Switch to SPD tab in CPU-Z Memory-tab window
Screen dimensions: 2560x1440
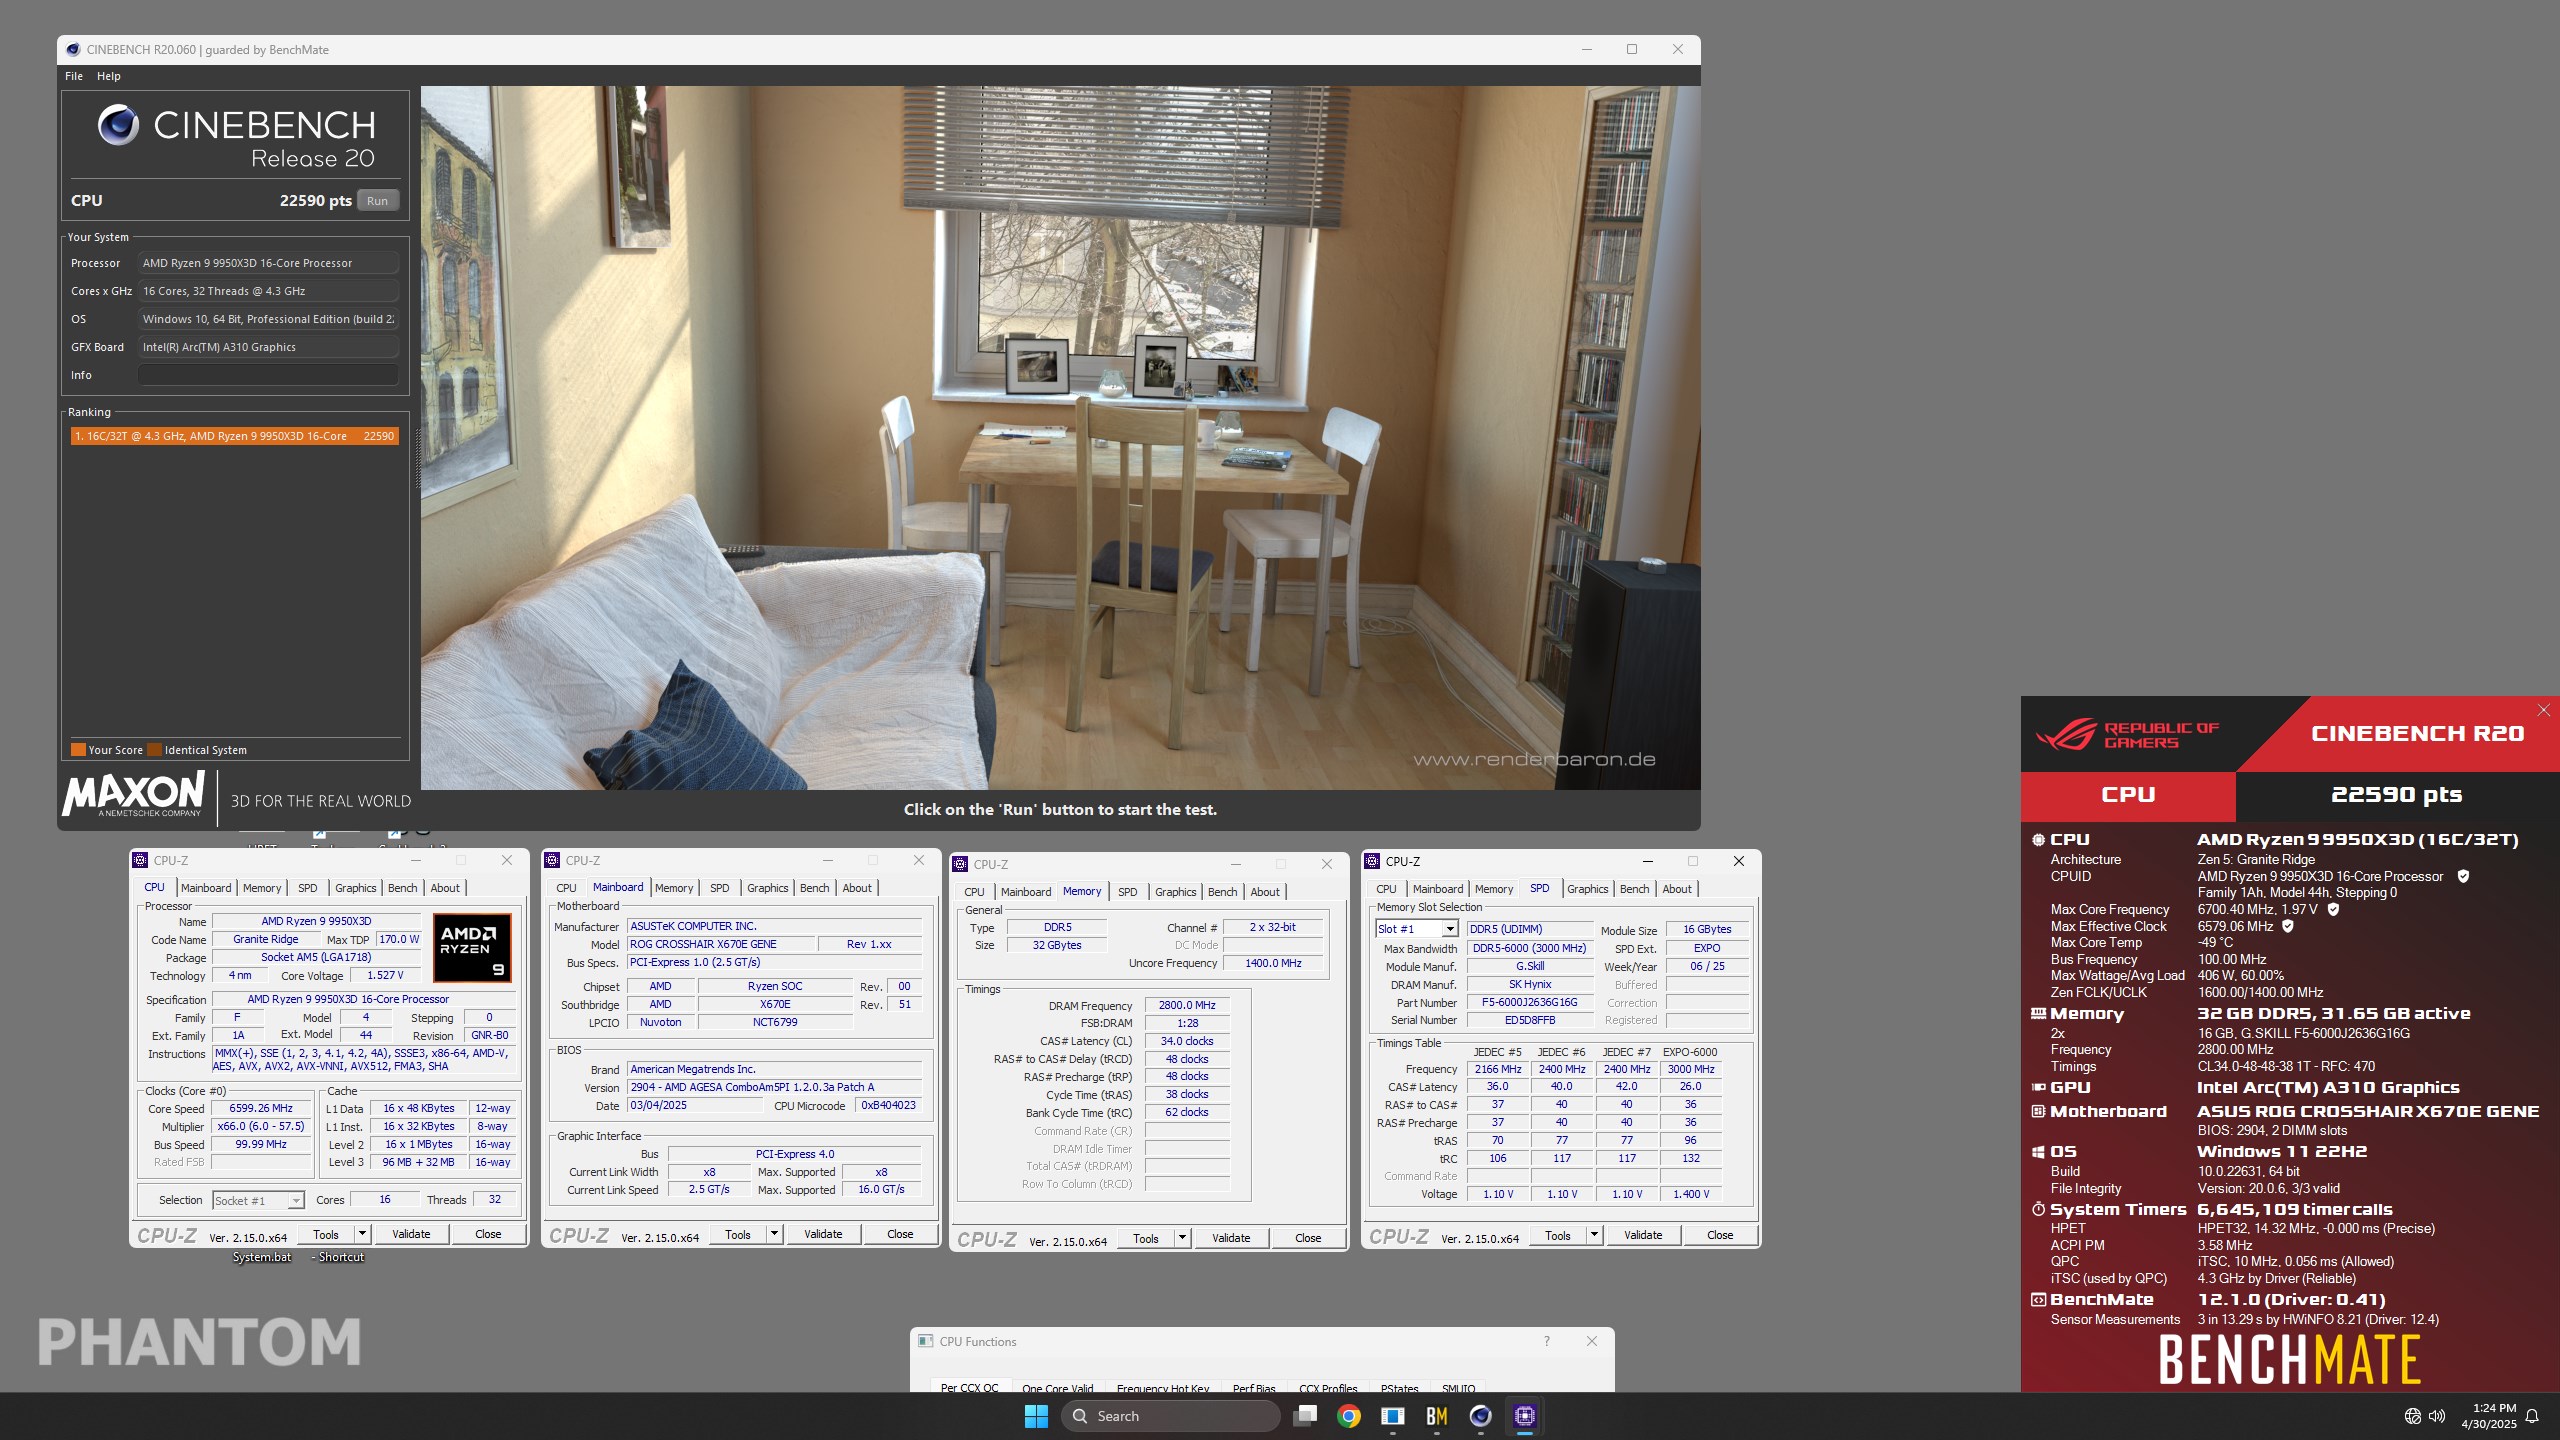tap(1127, 892)
